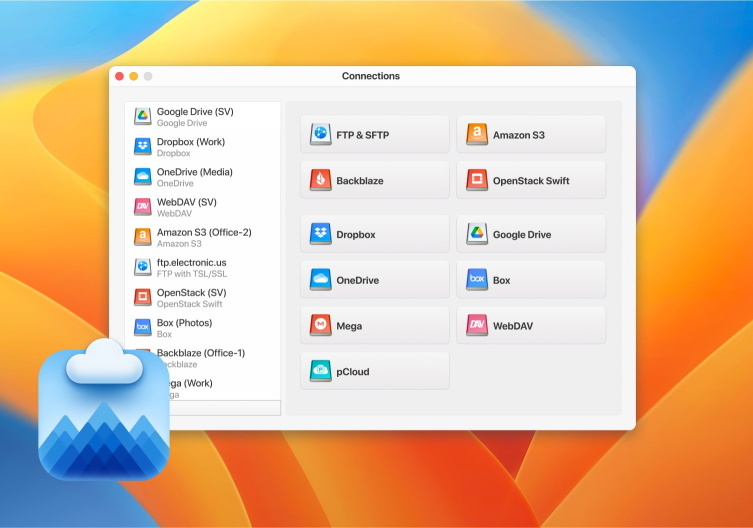753x528 pixels.
Task: Click the WebDAV (SV) sidebar icon
Action: pos(143,207)
